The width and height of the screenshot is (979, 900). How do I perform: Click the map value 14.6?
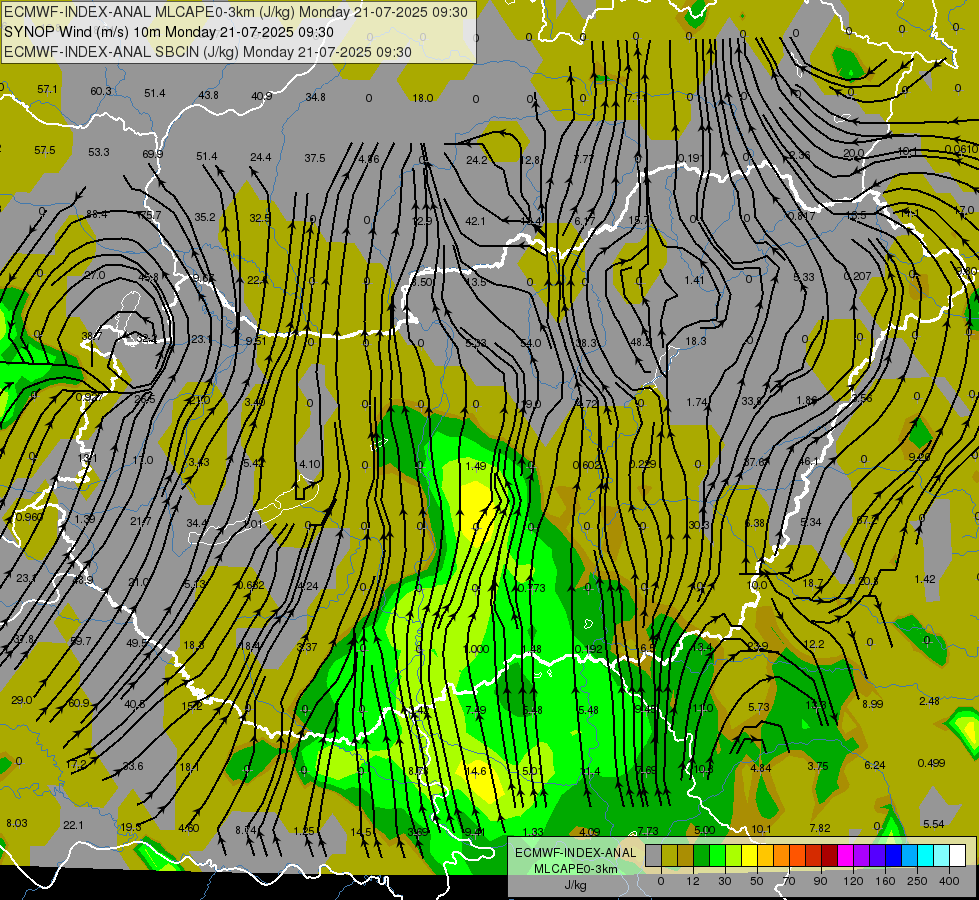point(476,771)
